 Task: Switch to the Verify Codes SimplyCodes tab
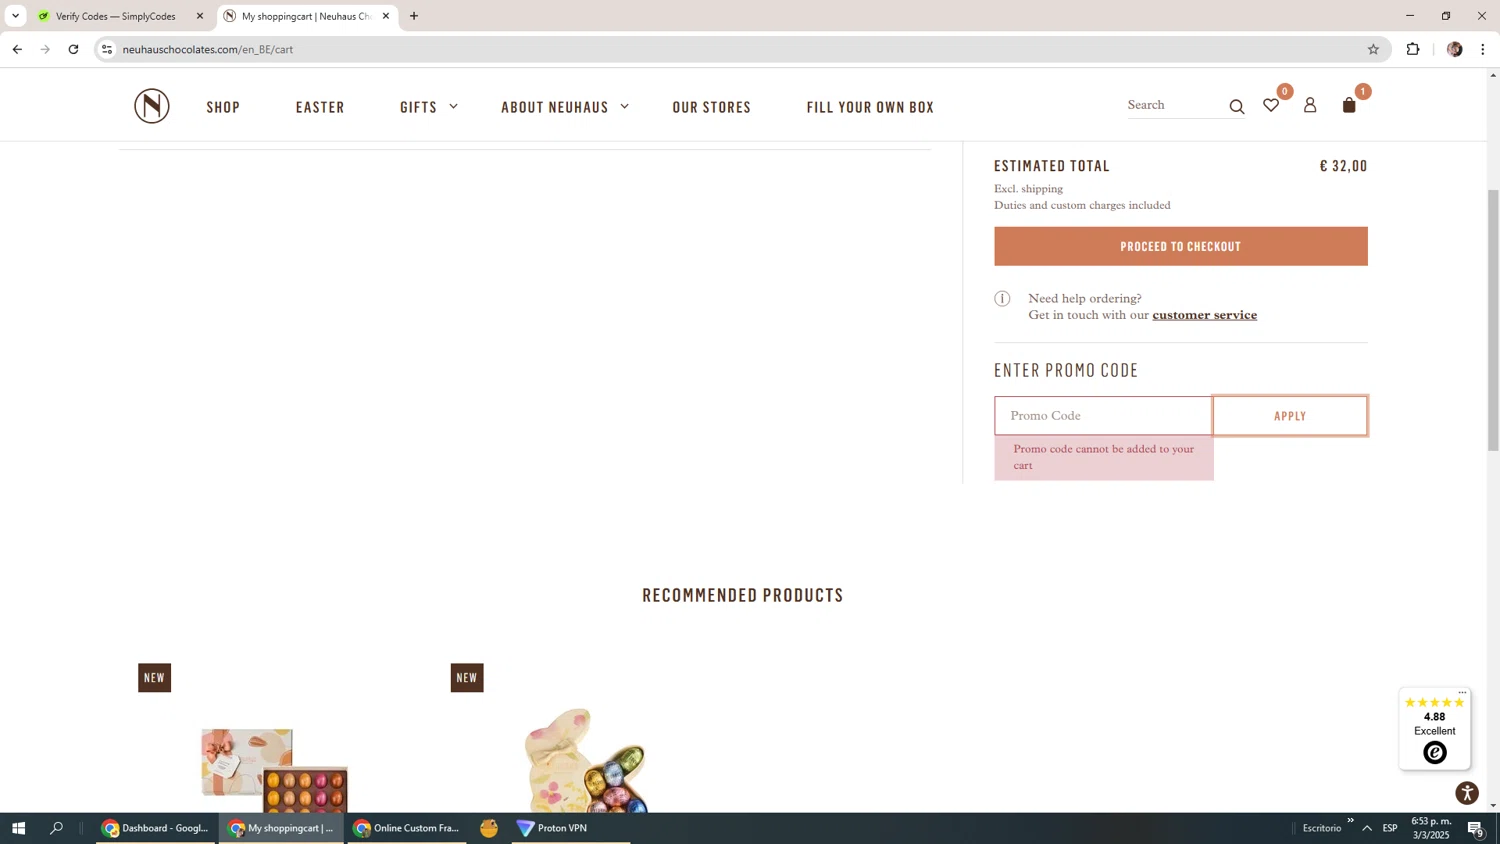[115, 16]
